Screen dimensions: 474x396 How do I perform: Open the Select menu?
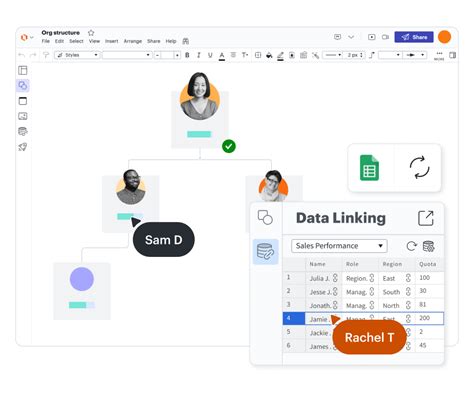tap(76, 41)
